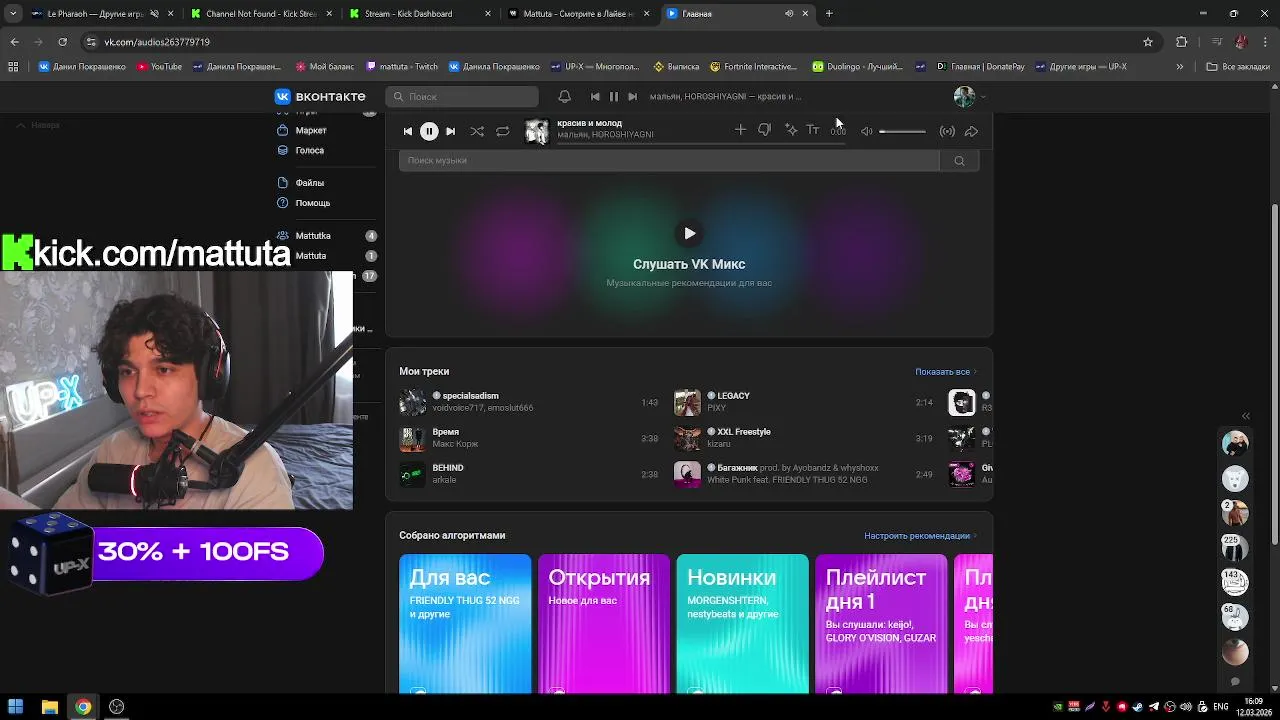Toggle shuffle mode in the audio player
This screenshot has height=720, width=1280.
[477, 131]
